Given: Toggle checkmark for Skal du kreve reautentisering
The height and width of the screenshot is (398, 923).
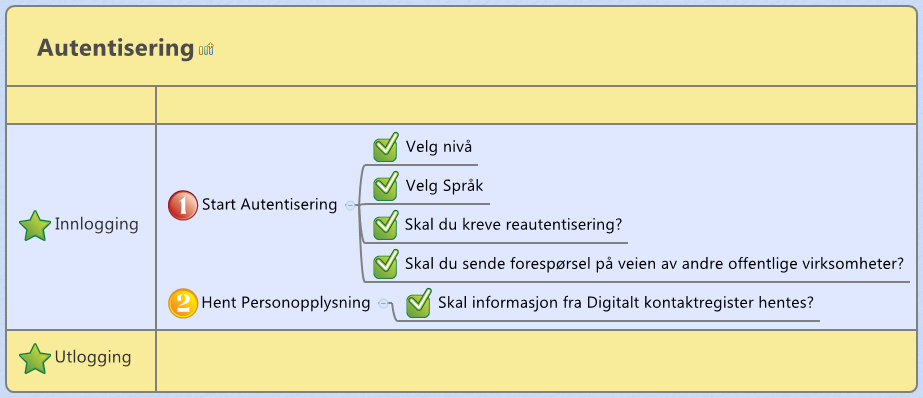Looking at the screenshot, I should [386, 225].
